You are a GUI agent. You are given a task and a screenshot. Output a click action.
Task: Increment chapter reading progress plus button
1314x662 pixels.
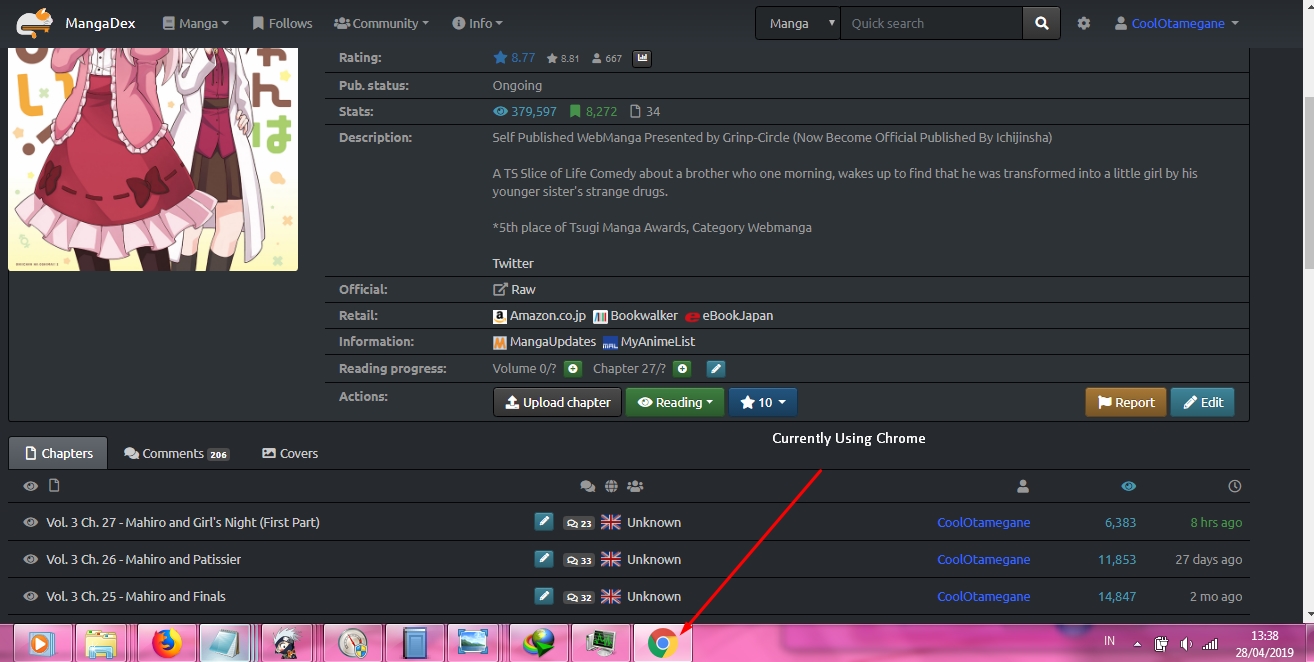682,369
